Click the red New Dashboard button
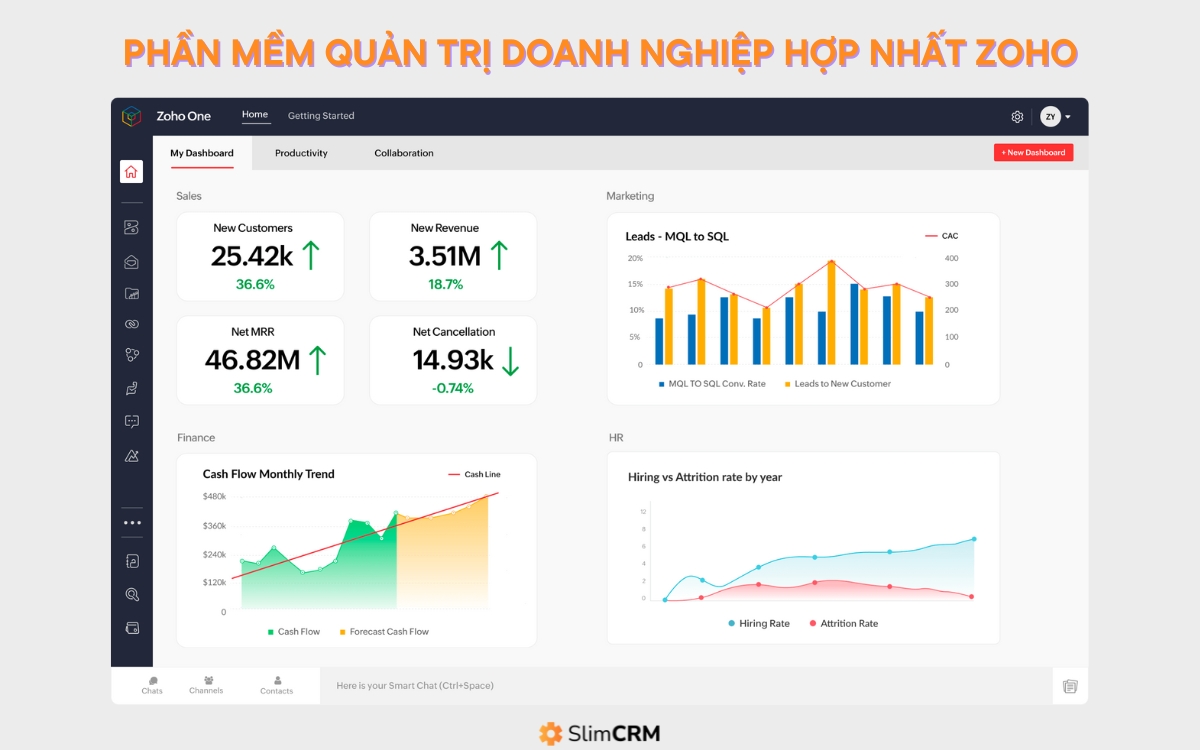The height and width of the screenshot is (750, 1200). click(x=1033, y=152)
